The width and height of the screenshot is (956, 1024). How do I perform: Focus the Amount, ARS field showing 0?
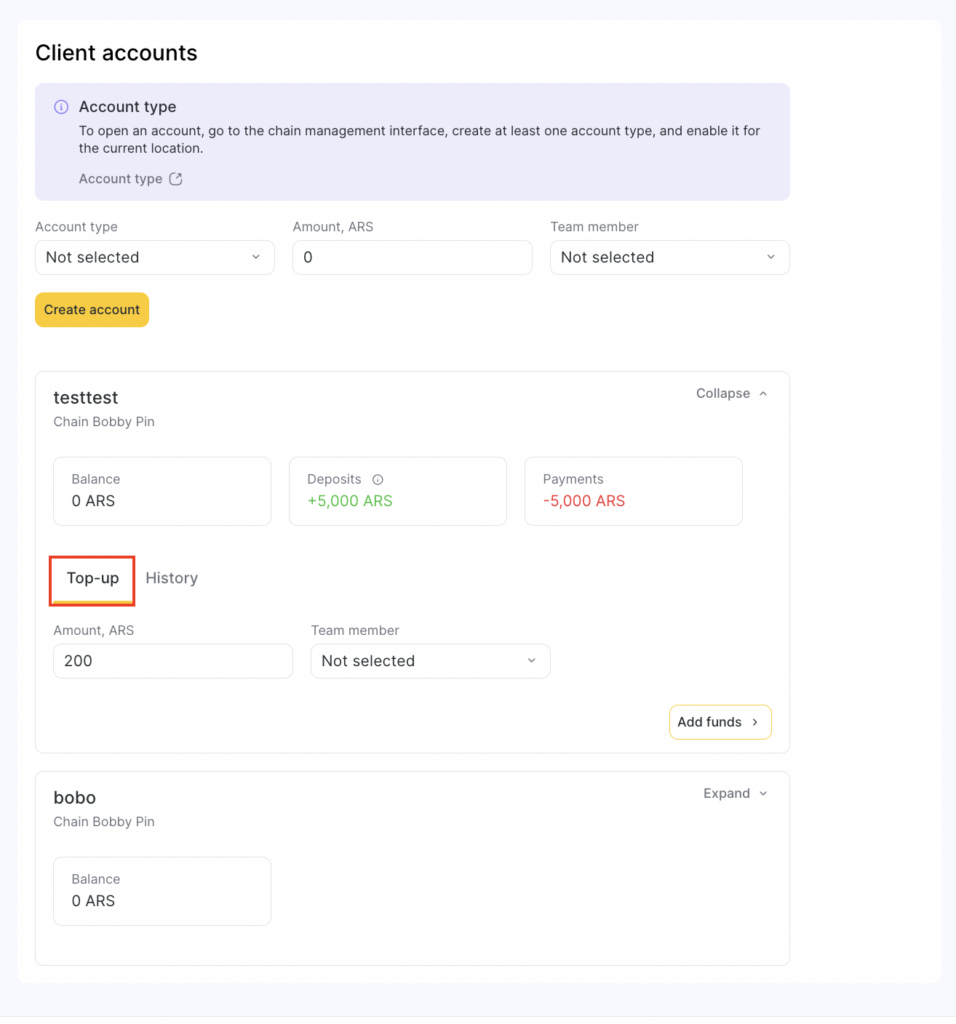coord(412,257)
